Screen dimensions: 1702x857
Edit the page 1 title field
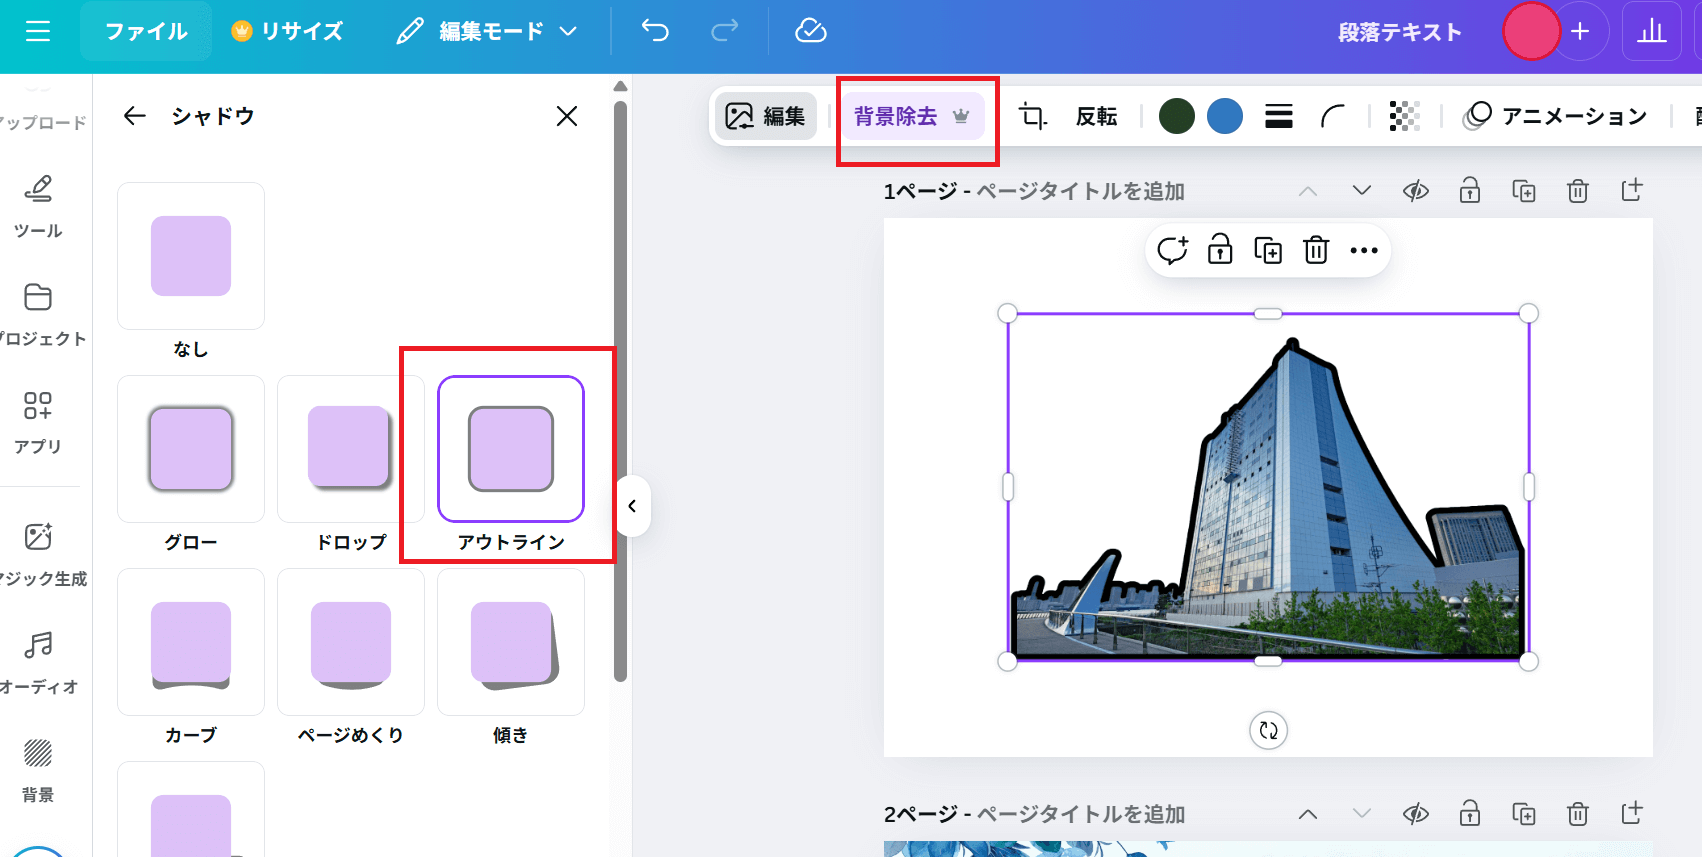1080,191
